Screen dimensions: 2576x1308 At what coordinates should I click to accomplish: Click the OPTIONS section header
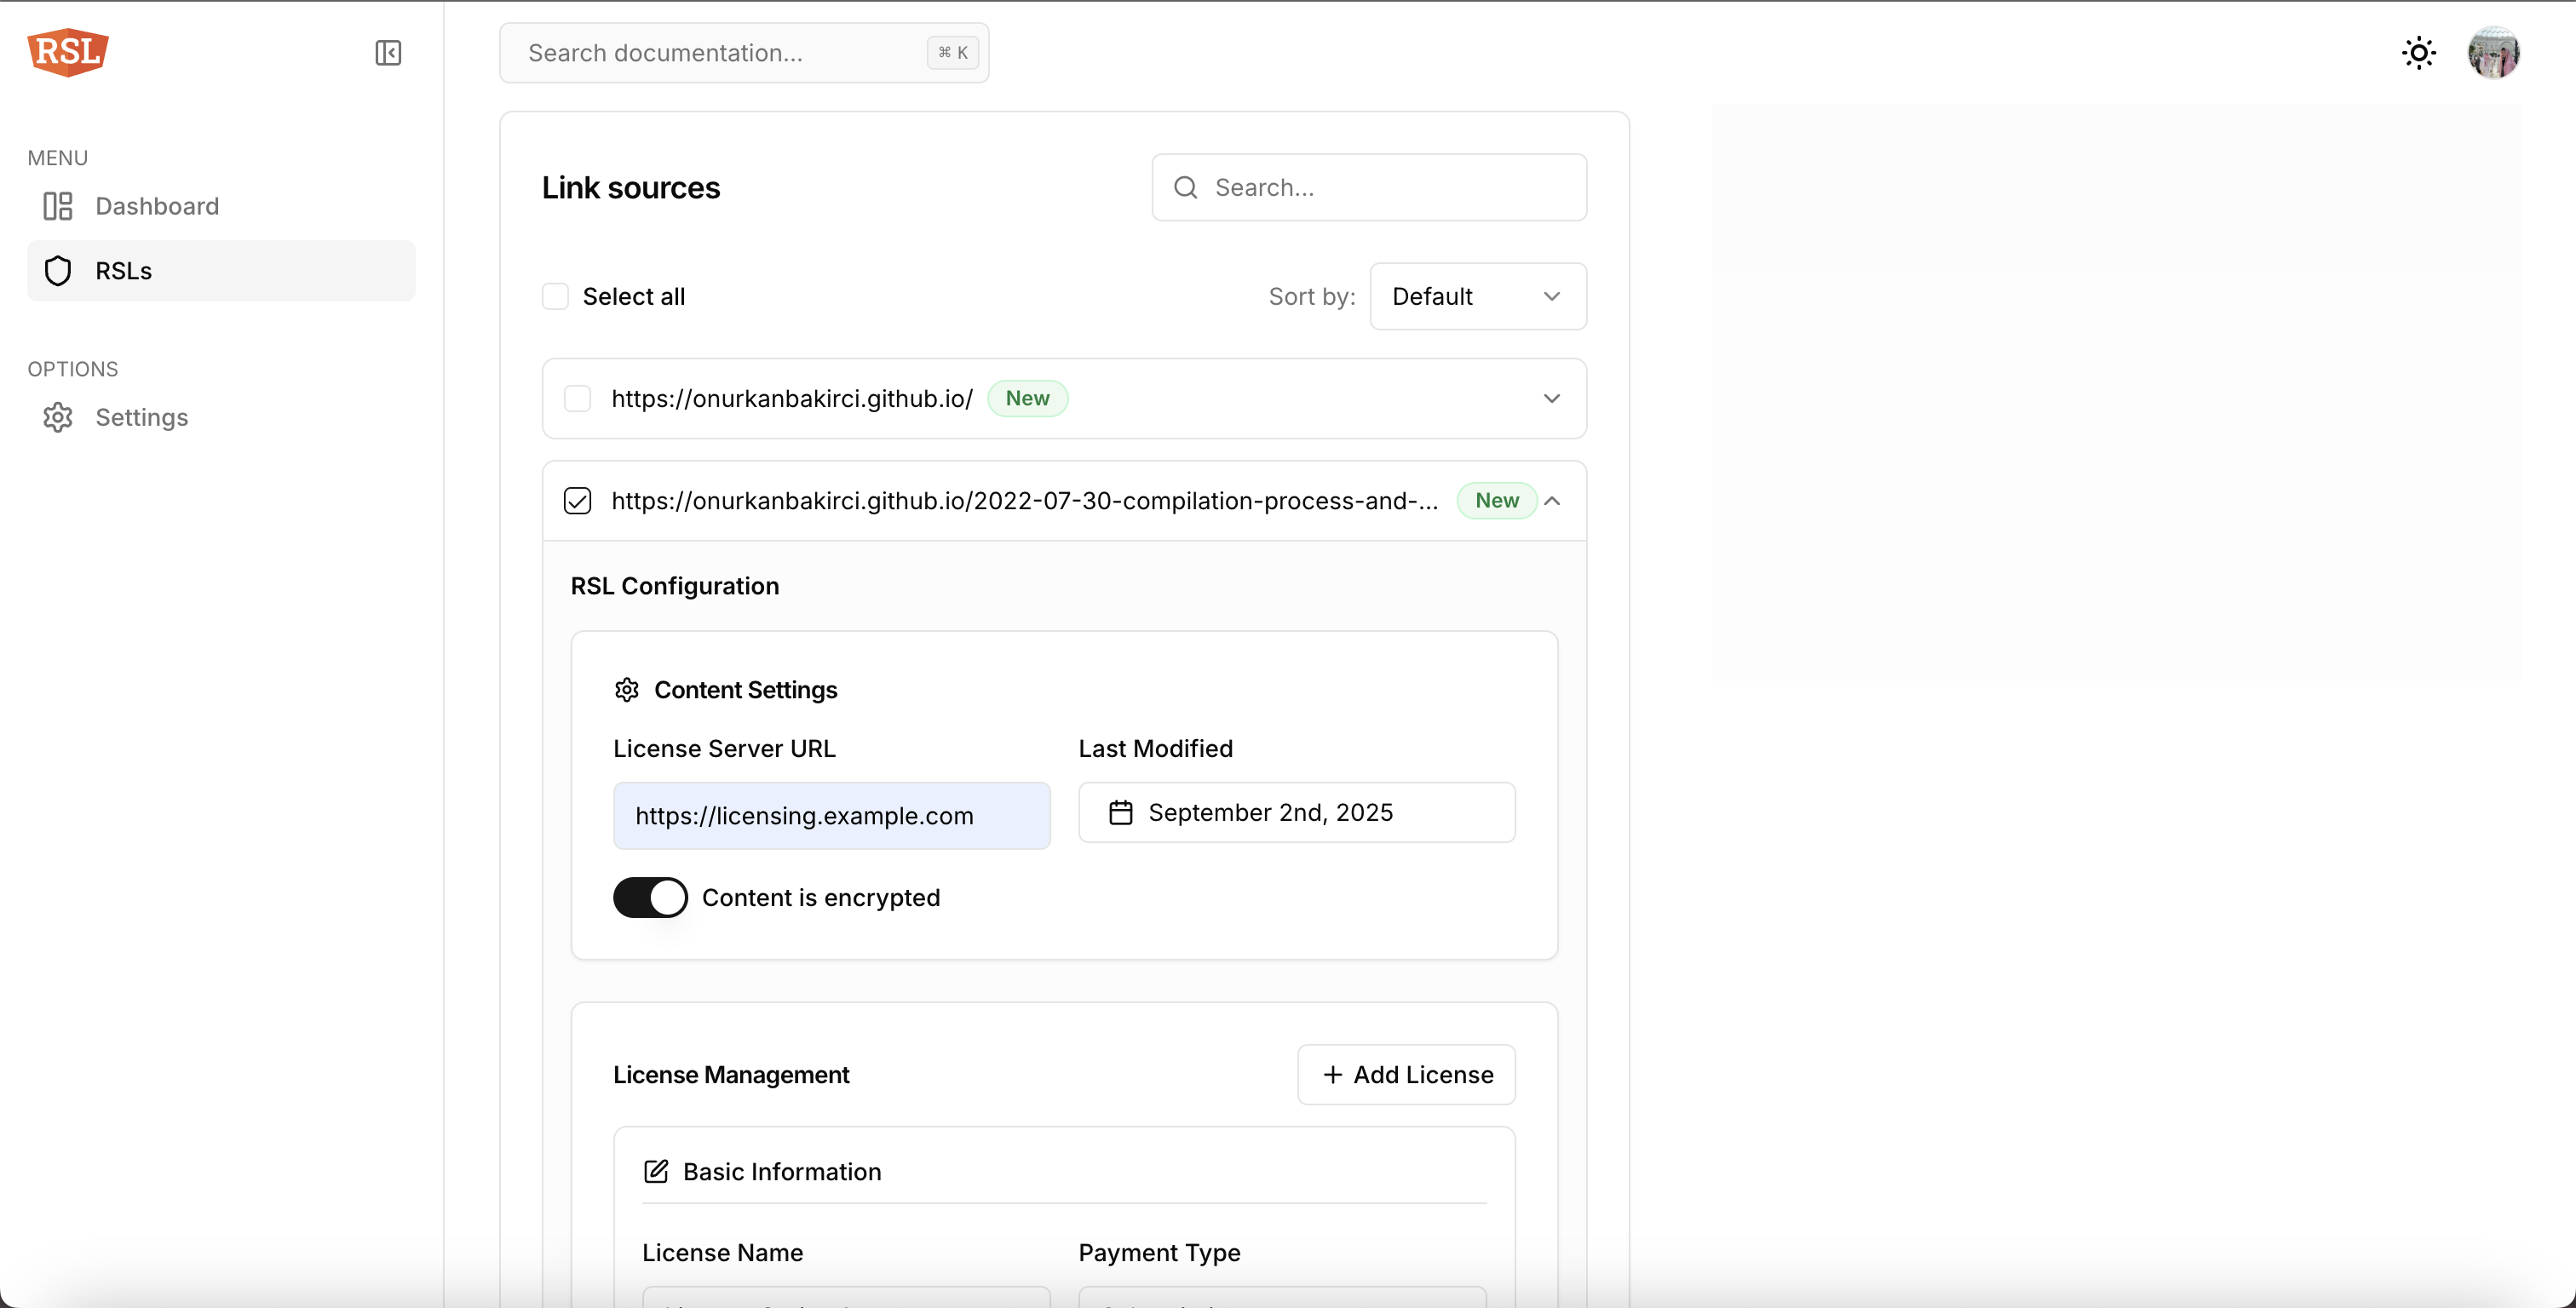73,369
